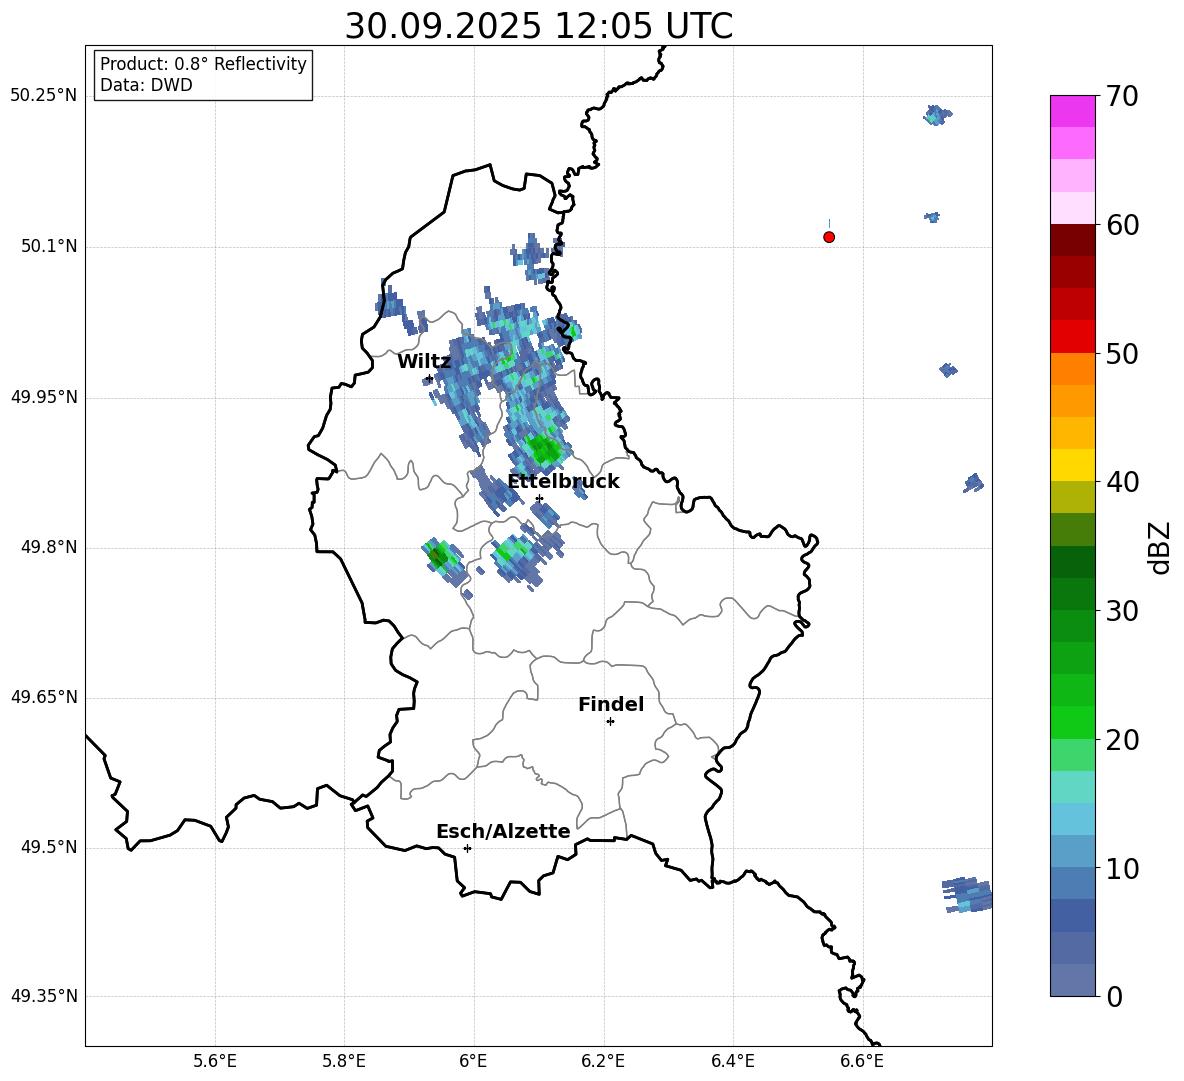Click the "Product: 0.8° Reflectivity" text
1184x1081 pixels.
click(203, 64)
